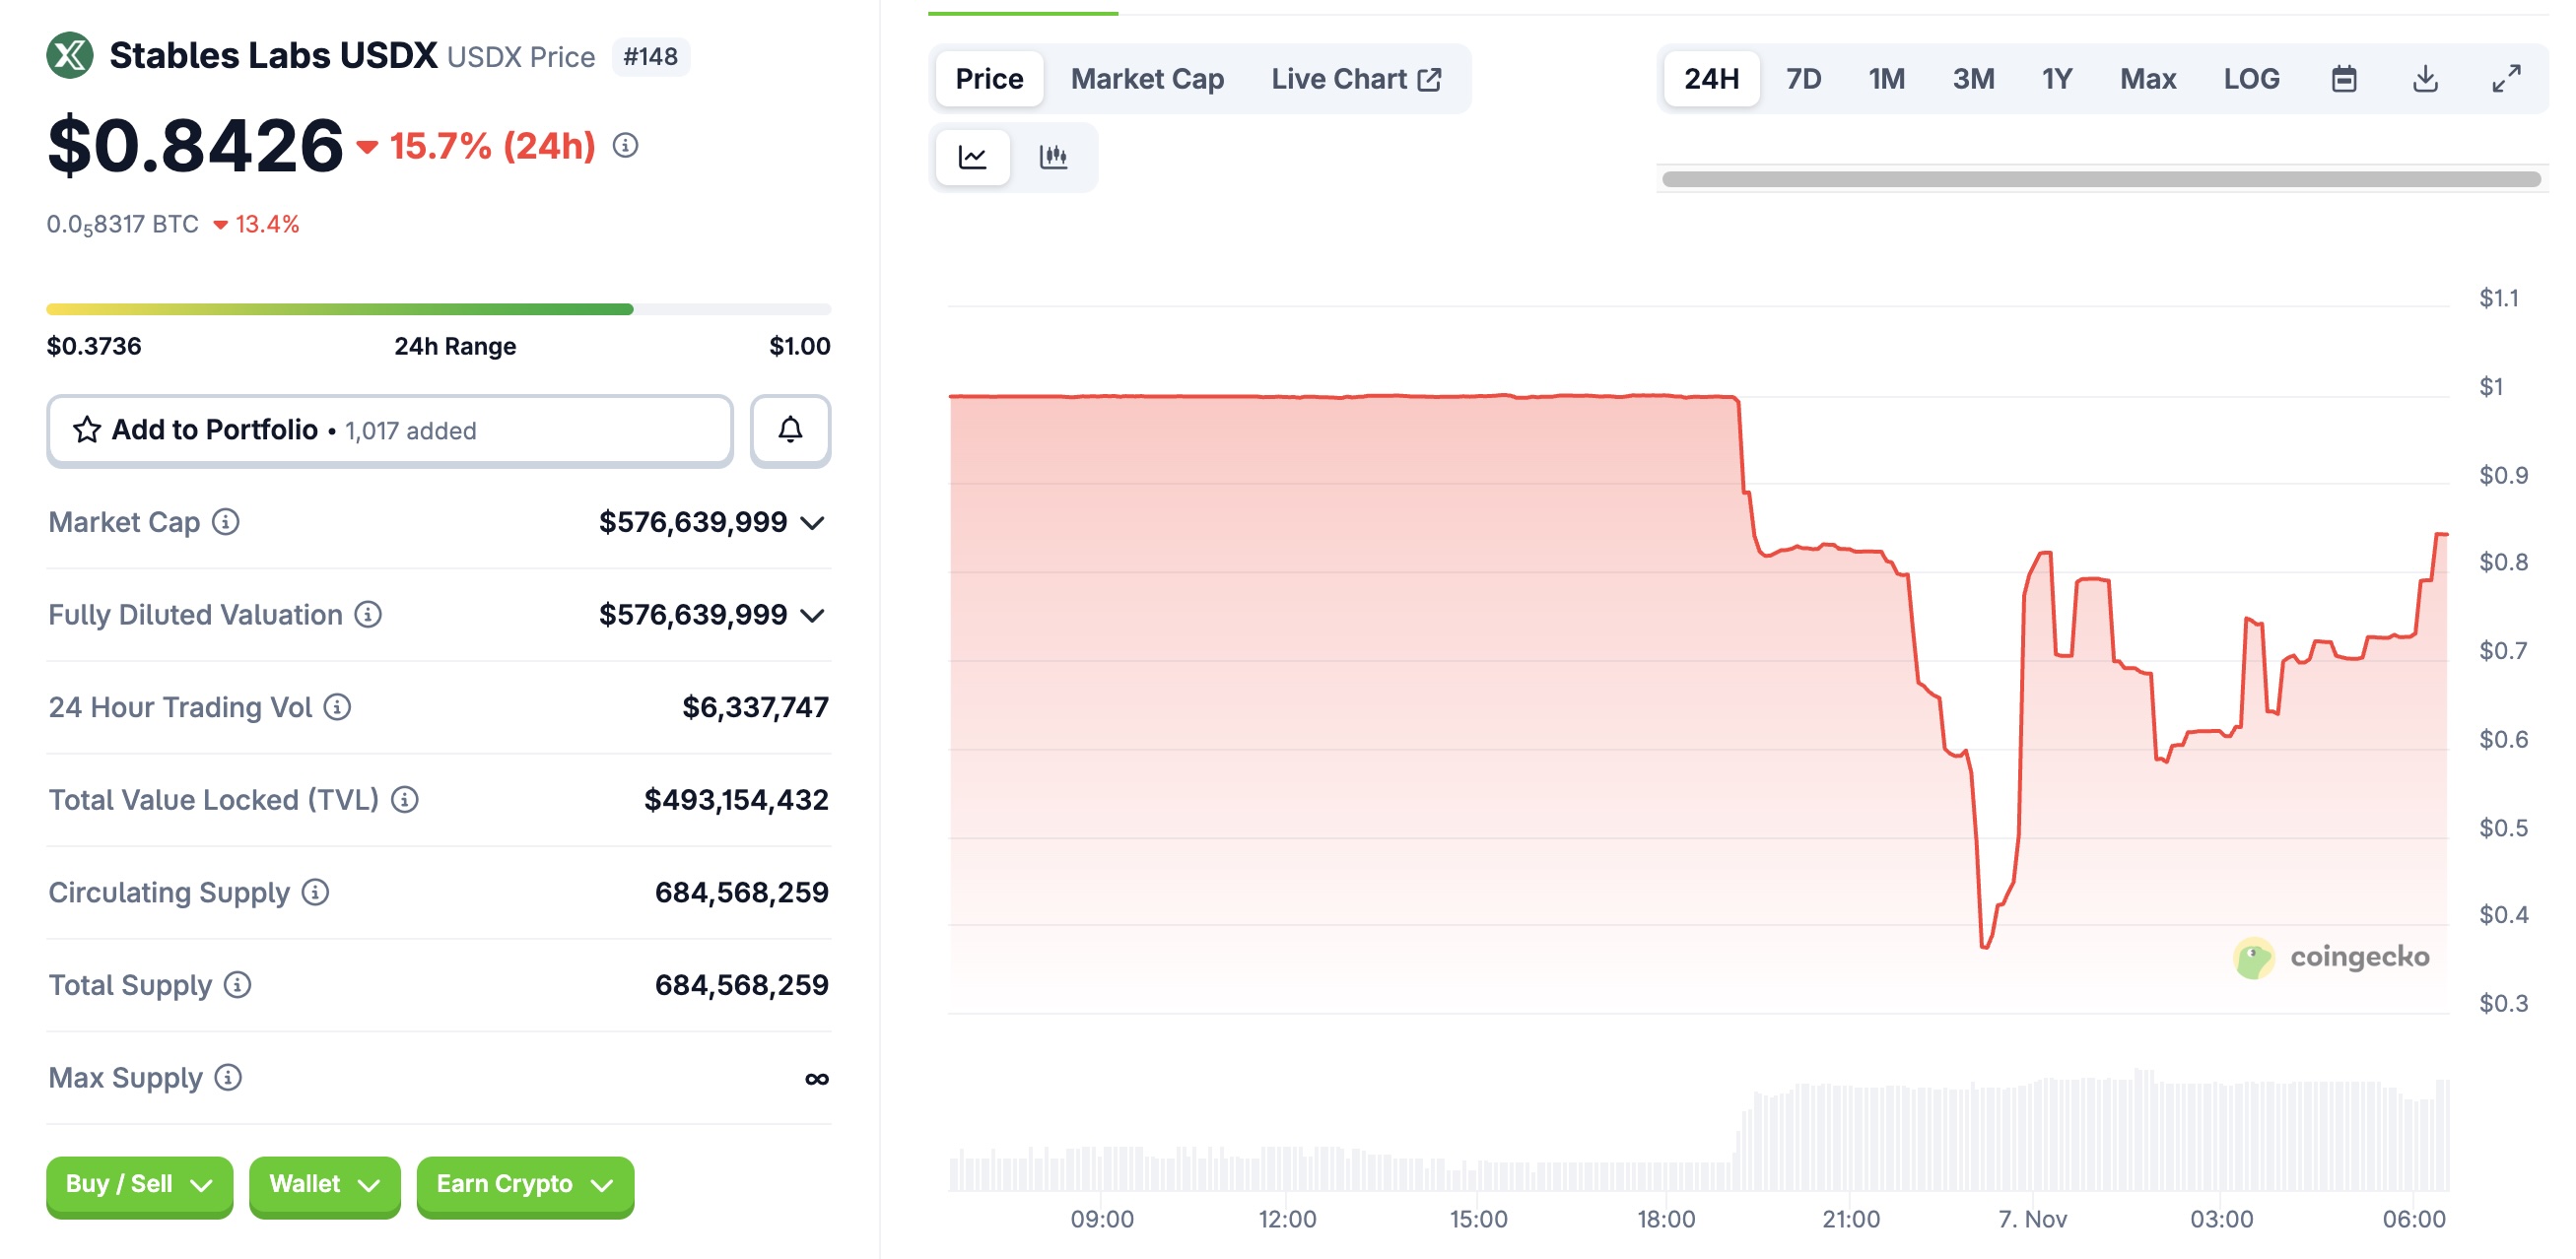This screenshot has width=2576, height=1259.
Task: Open the Live Chart tab
Action: pos(1355,78)
